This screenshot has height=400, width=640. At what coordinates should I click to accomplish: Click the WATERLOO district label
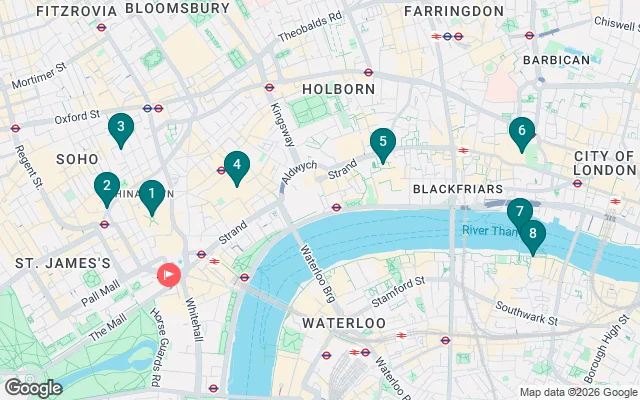[x=344, y=323]
